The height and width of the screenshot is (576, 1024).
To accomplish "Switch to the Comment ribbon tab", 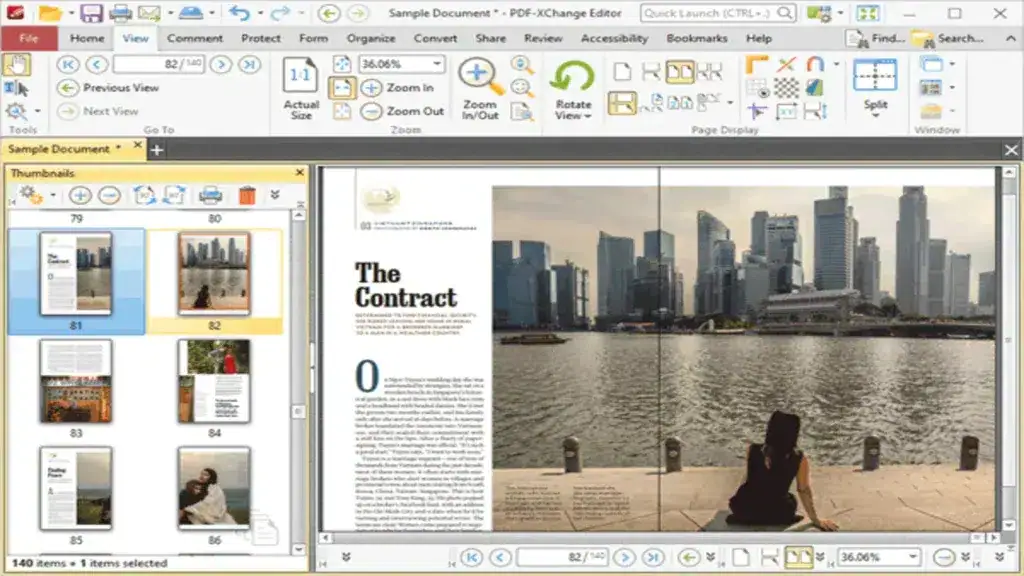I will tap(195, 38).
